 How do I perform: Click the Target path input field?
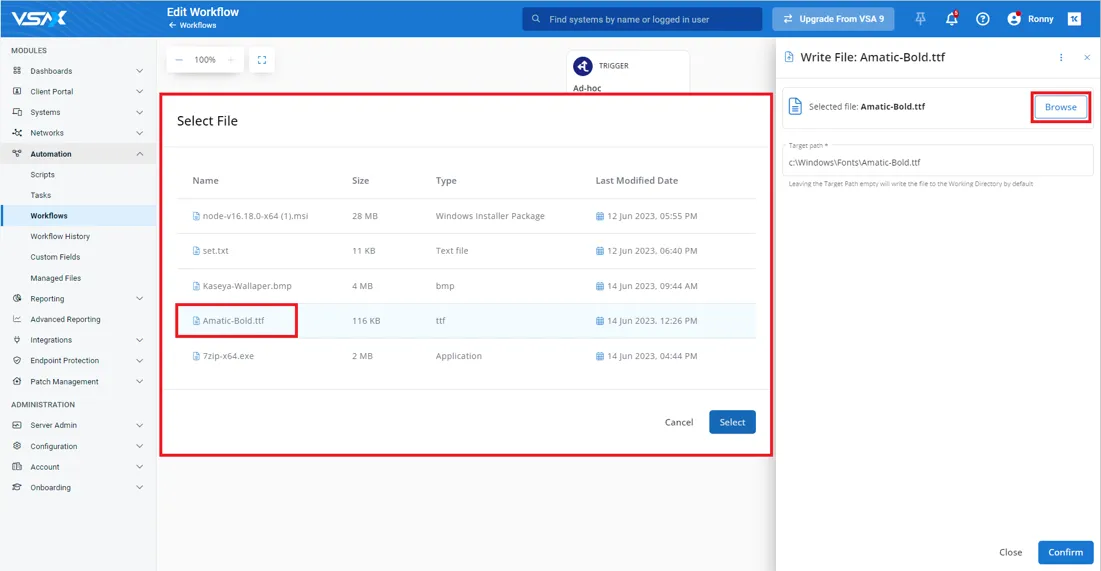[x=937, y=162]
